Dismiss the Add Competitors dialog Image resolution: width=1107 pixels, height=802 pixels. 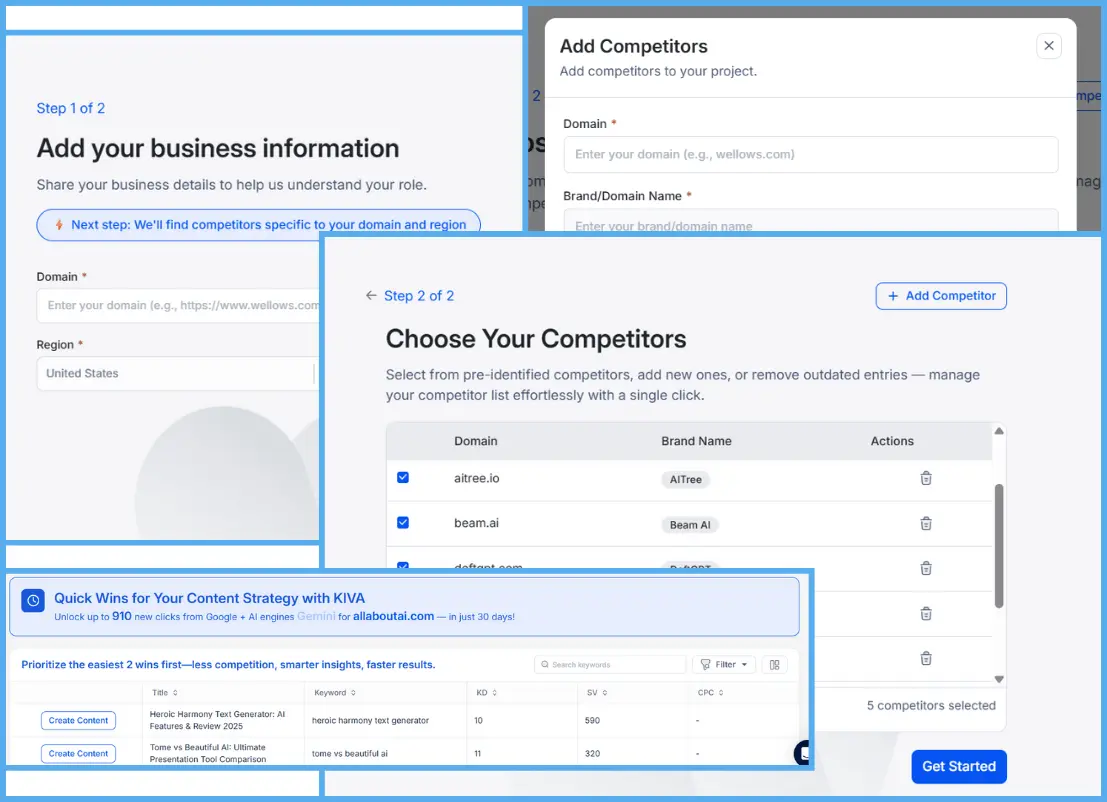pyautogui.click(x=1049, y=45)
